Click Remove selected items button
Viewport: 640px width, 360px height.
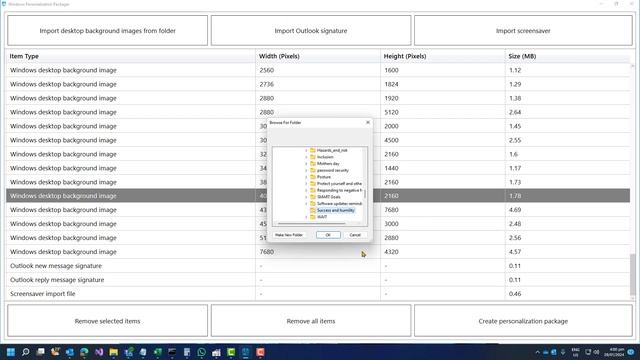(x=107, y=321)
